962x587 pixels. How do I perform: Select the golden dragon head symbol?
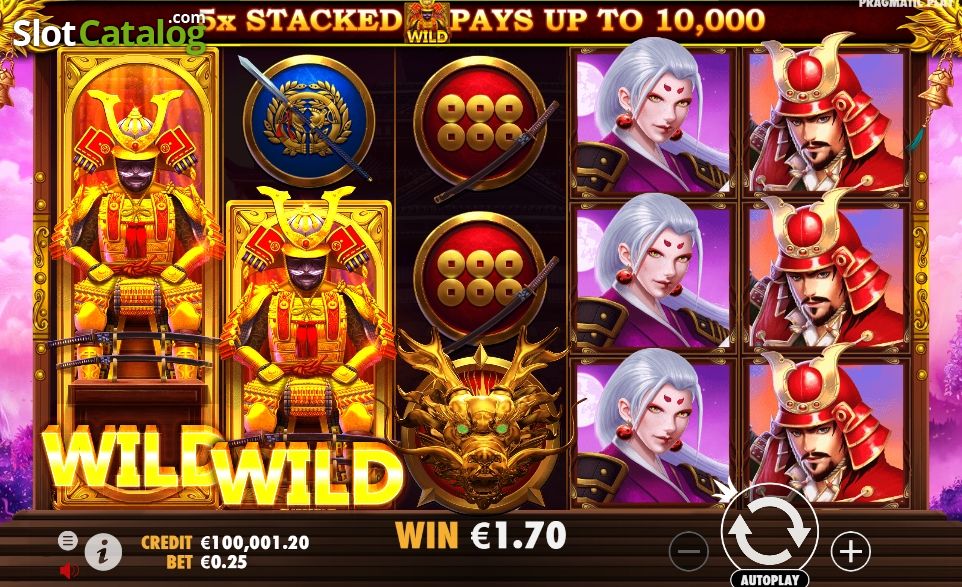click(482, 423)
